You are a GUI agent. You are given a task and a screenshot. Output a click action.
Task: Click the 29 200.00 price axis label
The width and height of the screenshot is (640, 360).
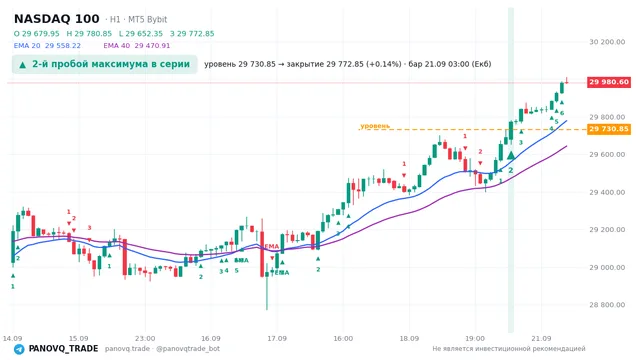click(607, 230)
